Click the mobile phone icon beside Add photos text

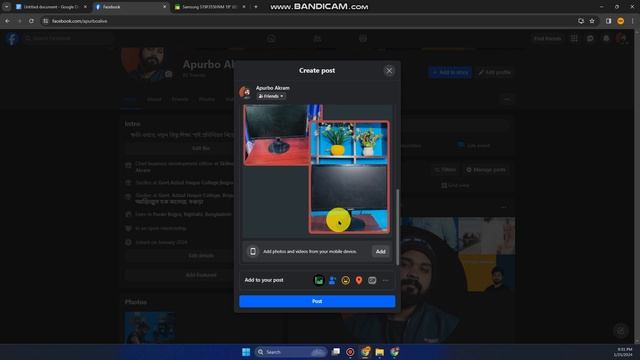click(253, 251)
